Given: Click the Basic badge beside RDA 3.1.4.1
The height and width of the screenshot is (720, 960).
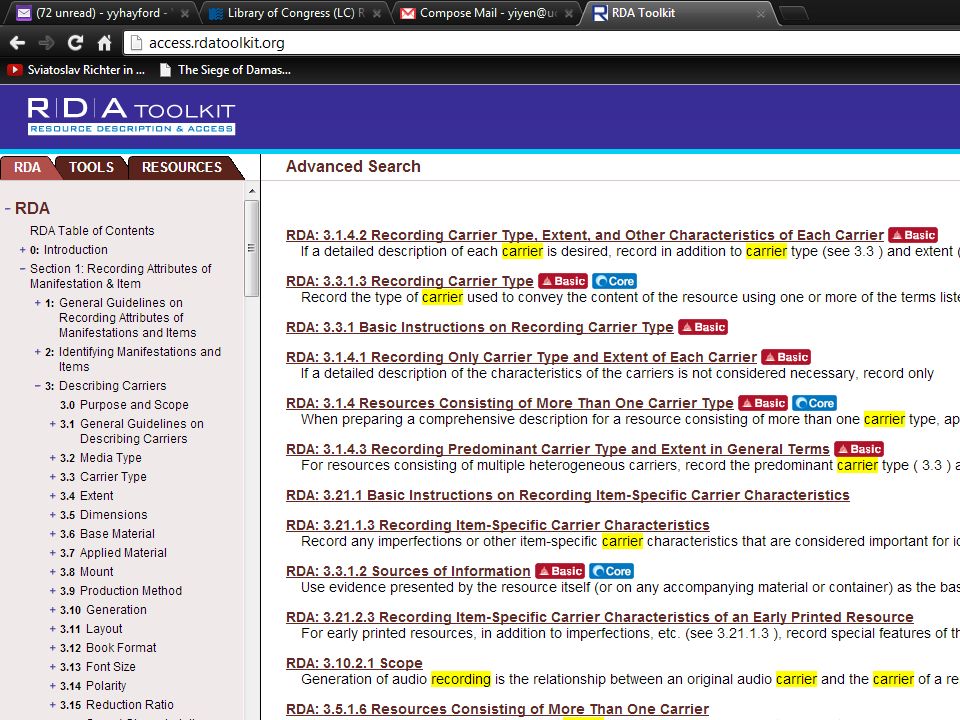Looking at the screenshot, I should pyautogui.click(x=786, y=357).
